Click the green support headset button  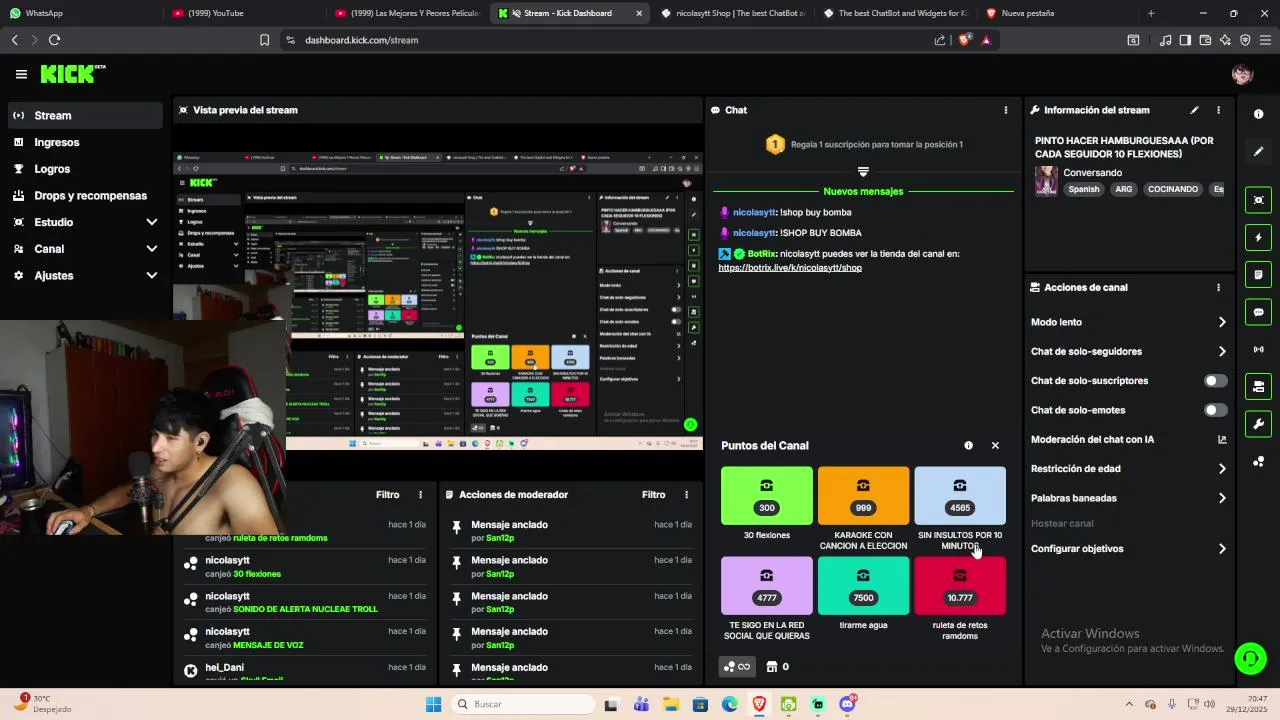click(1249, 658)
